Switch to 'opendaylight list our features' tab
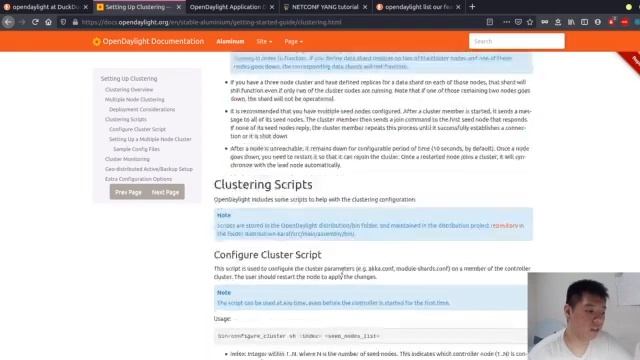 (x=418, y=7)
